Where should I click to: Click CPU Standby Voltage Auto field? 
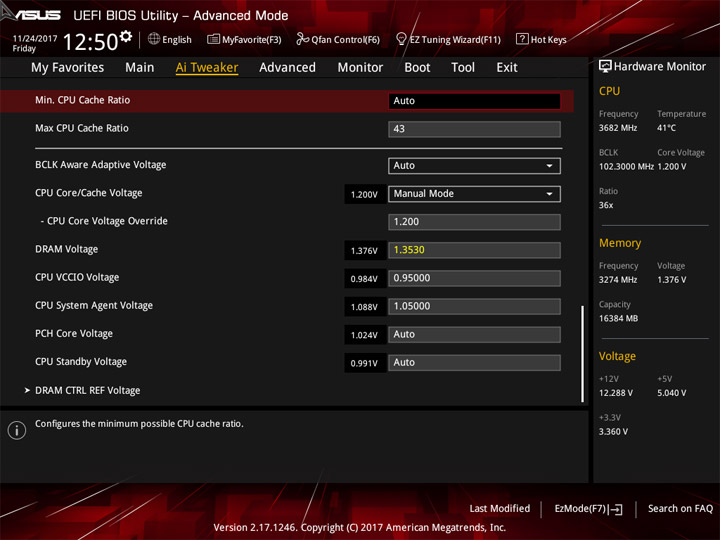tap(474, 362)
